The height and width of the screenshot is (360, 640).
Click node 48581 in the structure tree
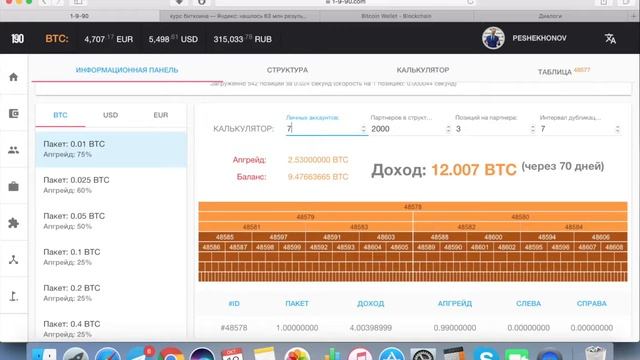[251, 227]
